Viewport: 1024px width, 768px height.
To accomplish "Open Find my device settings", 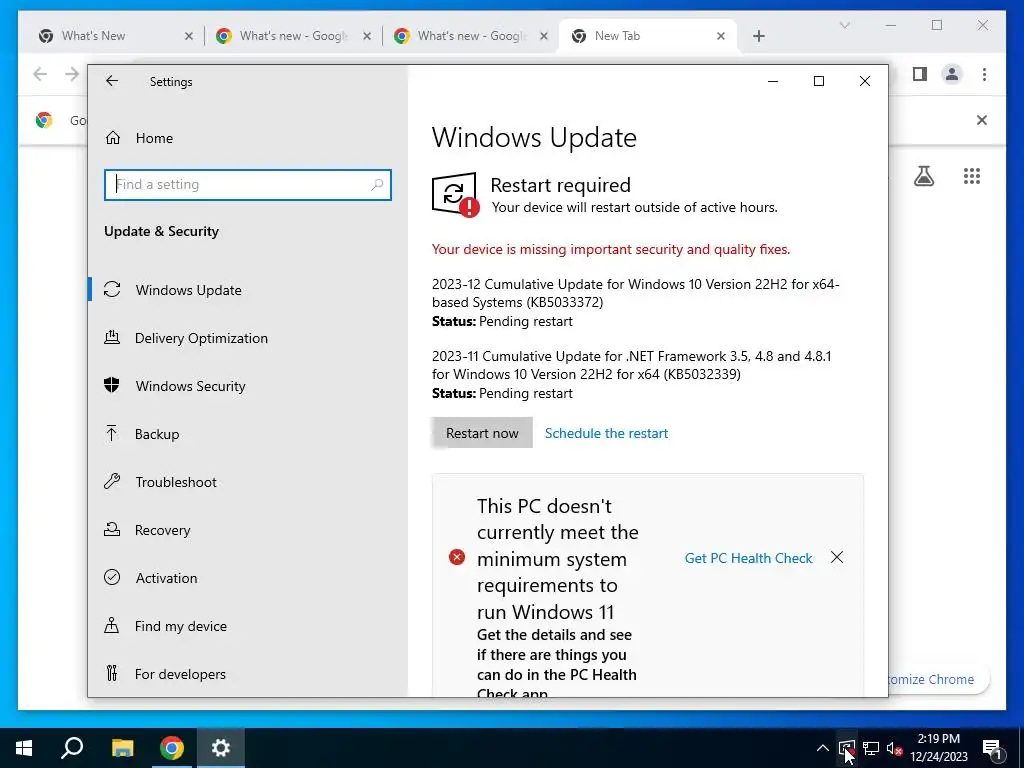I will (x=248, y=626).
